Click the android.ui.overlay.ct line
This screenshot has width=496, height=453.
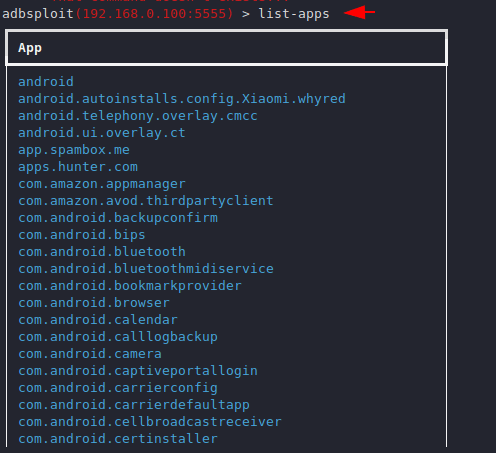(x=102, y=133)
